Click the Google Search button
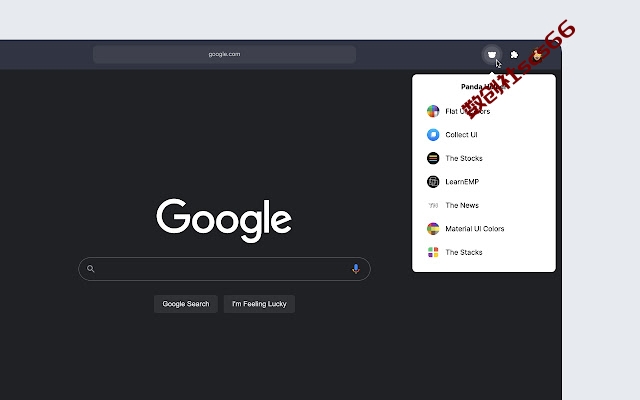This screenshot has height=400, width=640. [x=186, y=304]
